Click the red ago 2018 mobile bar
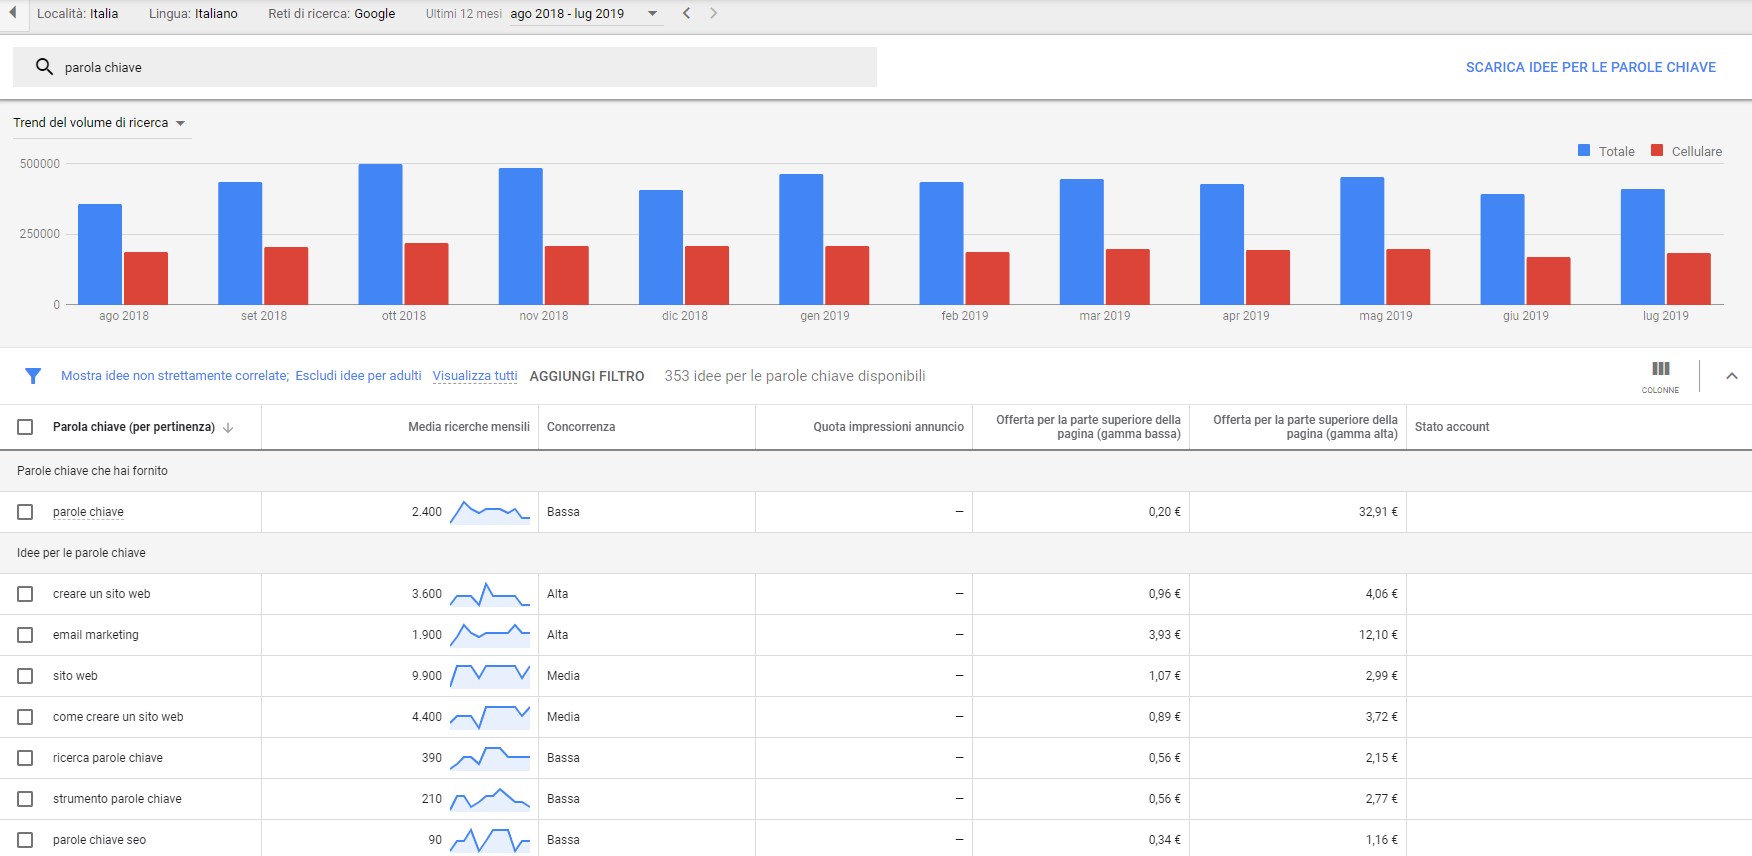 146,278
